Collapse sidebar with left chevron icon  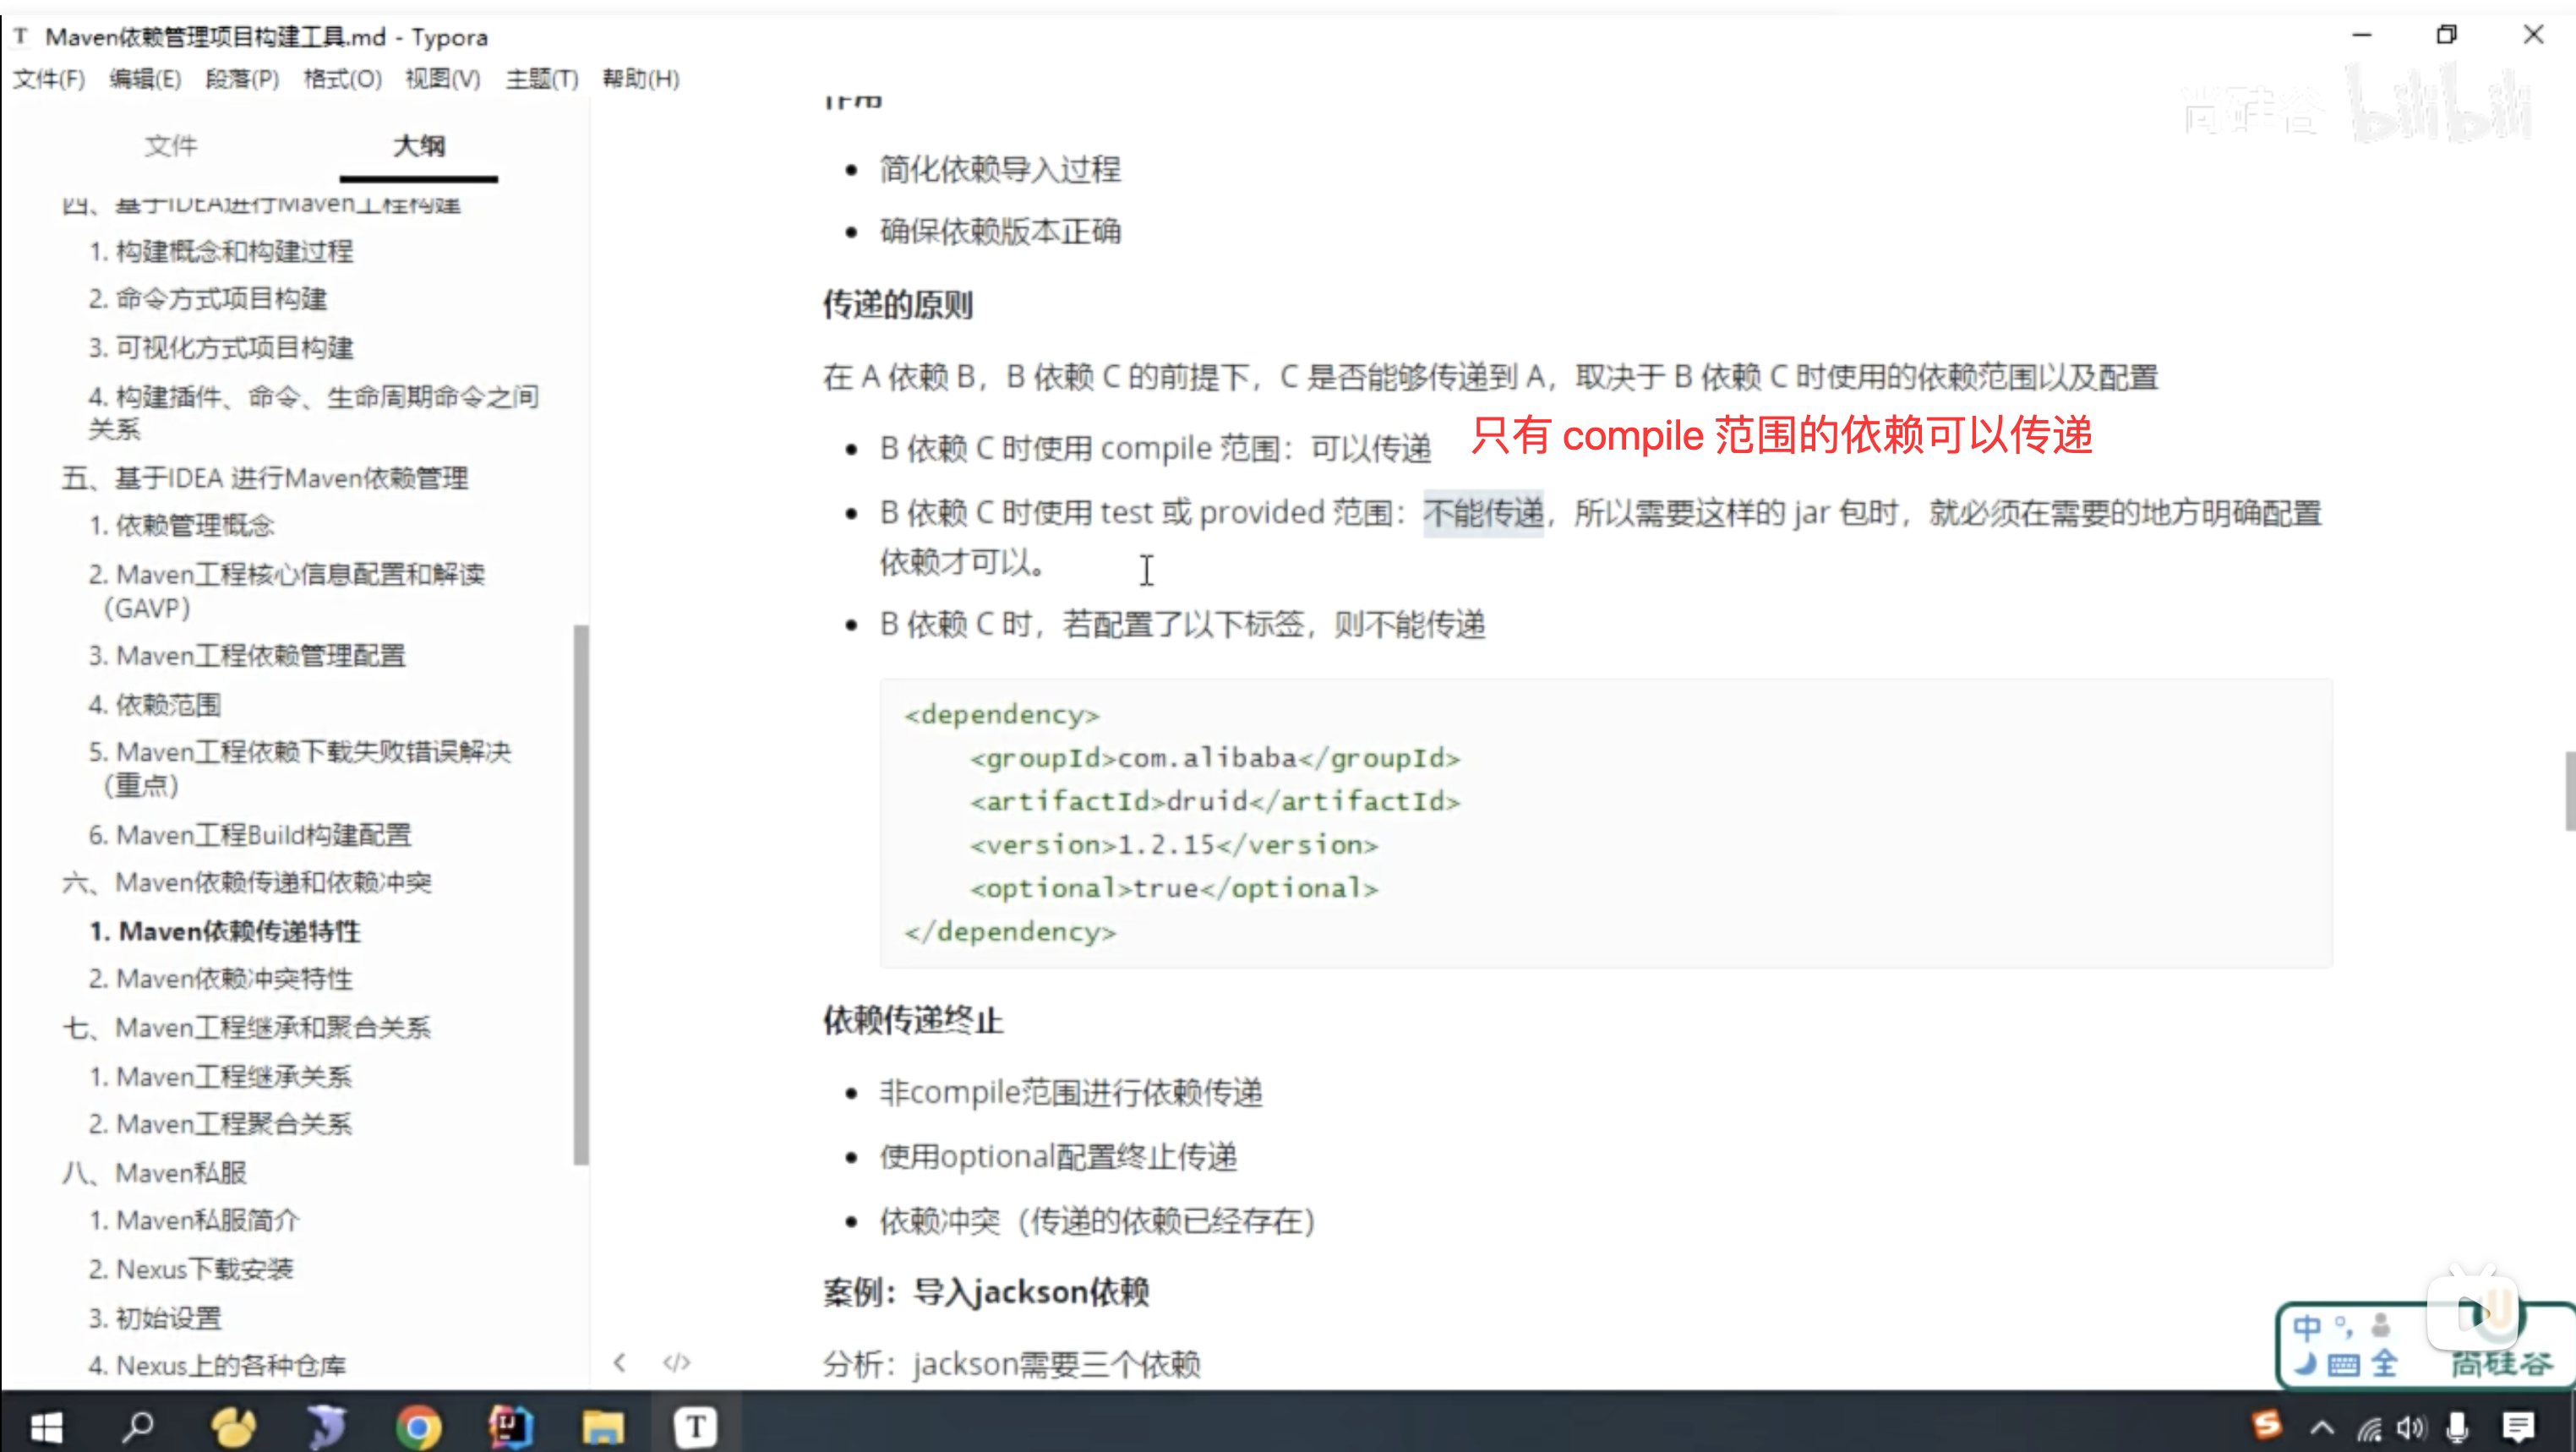click(620, 1362)
